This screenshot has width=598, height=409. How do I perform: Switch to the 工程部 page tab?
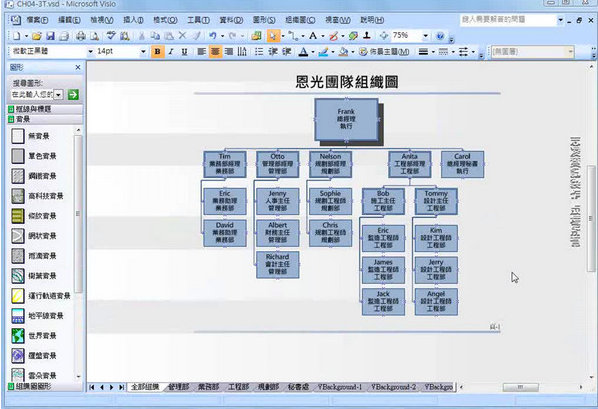pyautogui.click(x=238, y=387)
